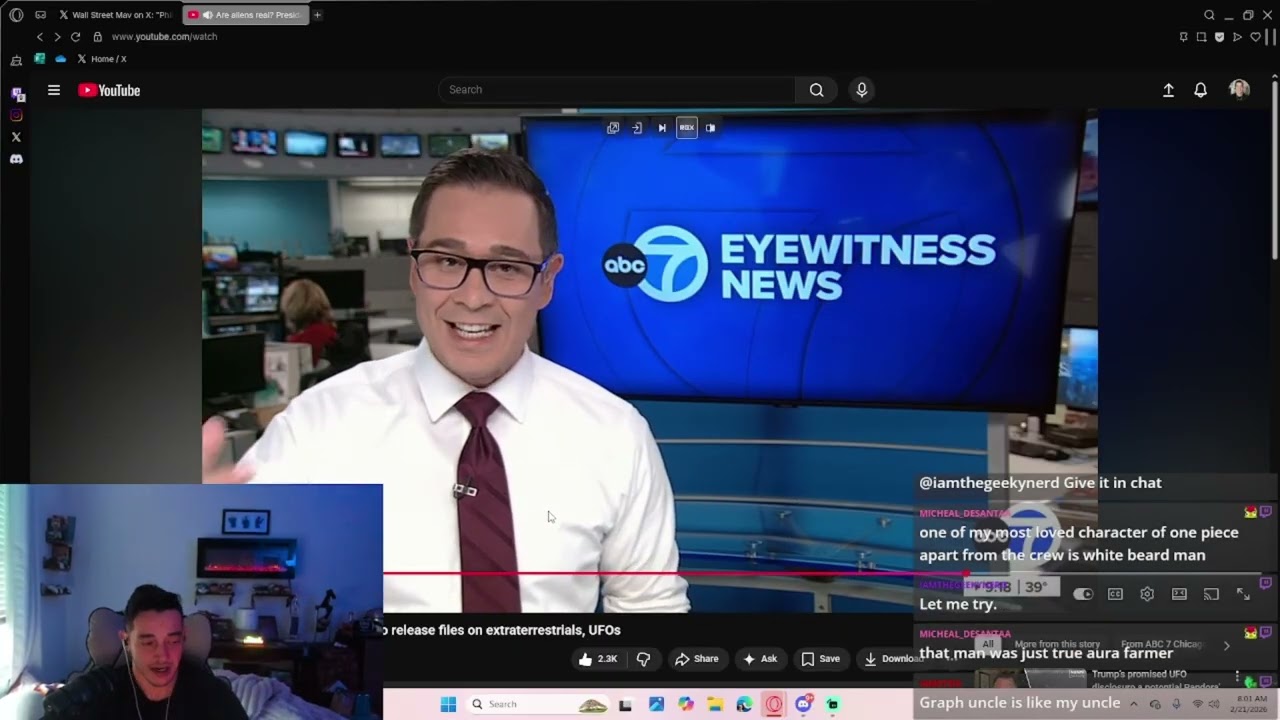This screenshot has height=720, width=1280.
Task: Skip to next video in overlay
Action: [662, 128]
